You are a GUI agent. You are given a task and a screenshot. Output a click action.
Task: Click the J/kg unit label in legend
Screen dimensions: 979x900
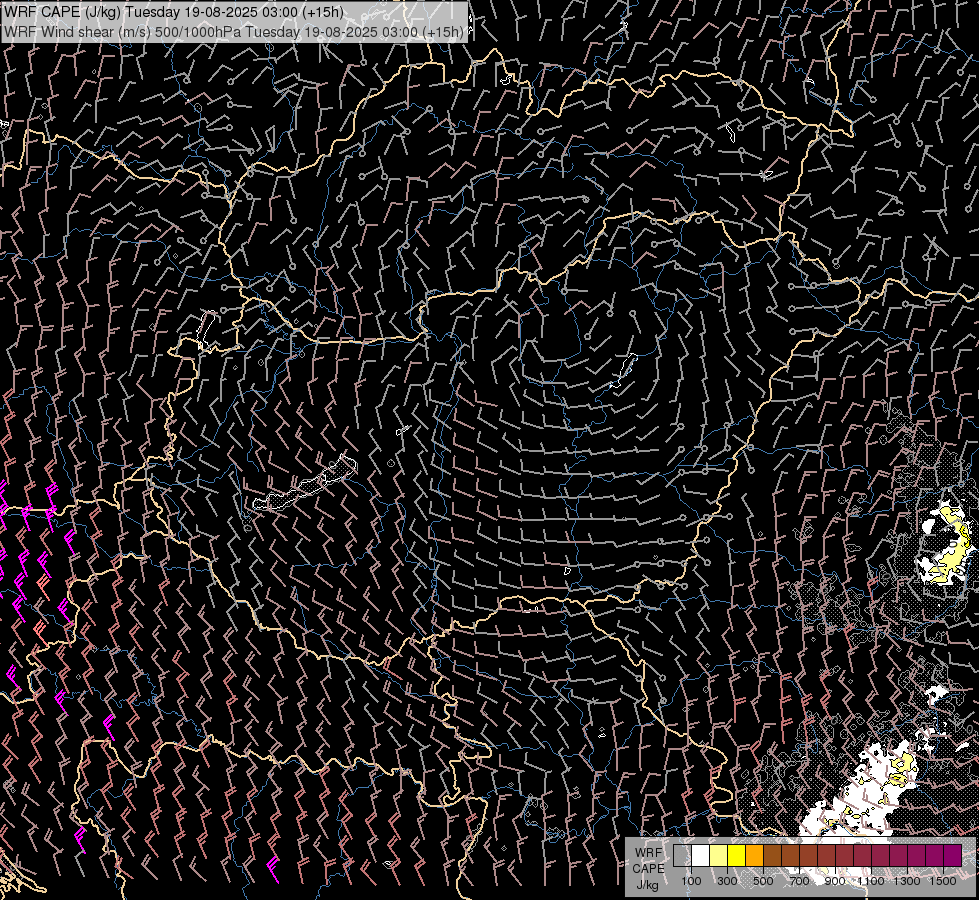pyautogui.click(x=647, y=885)
